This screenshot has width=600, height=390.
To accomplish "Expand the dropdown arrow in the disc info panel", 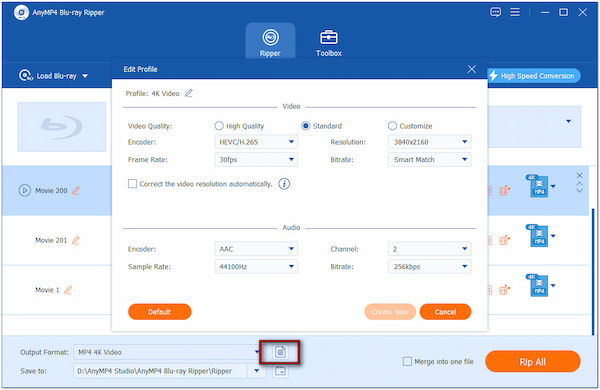I will click(569, 121).
